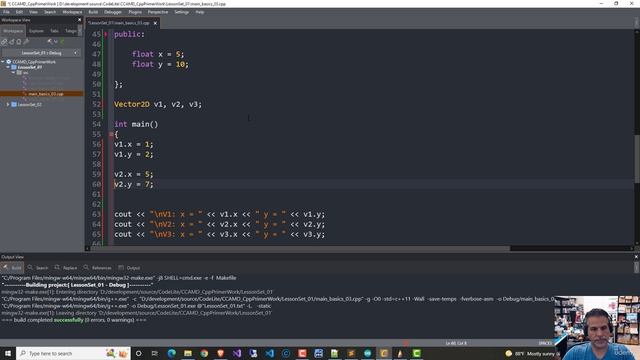Select the LessonSet_01 project in tree
Screen dimensions: 640x360
click(x=29, y=67)
